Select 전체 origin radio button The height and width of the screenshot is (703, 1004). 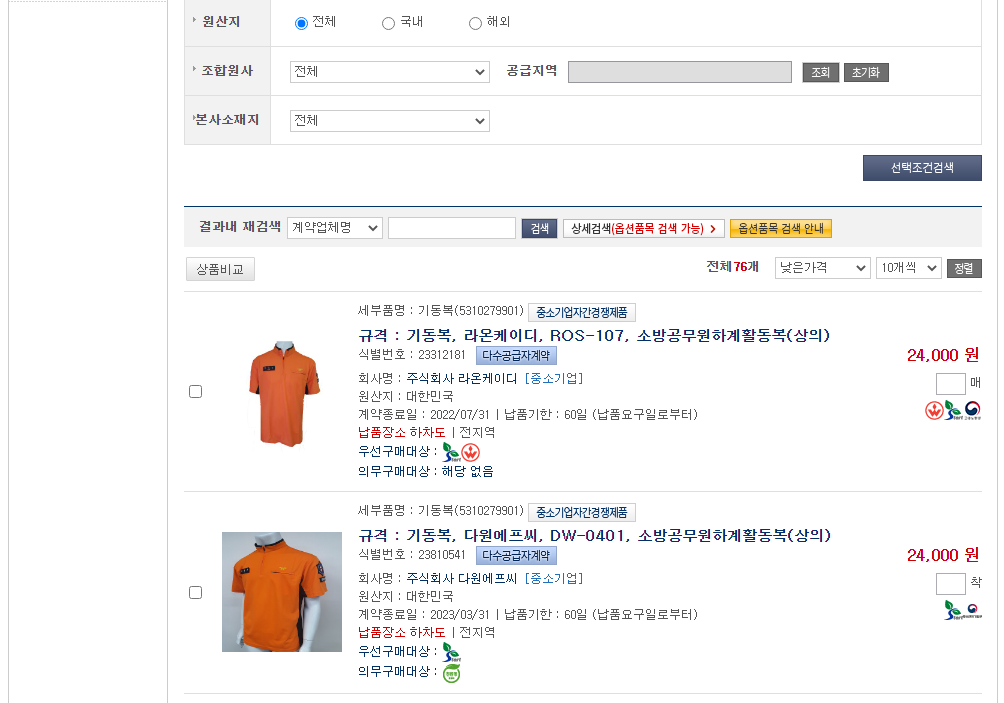coord(301,24)
